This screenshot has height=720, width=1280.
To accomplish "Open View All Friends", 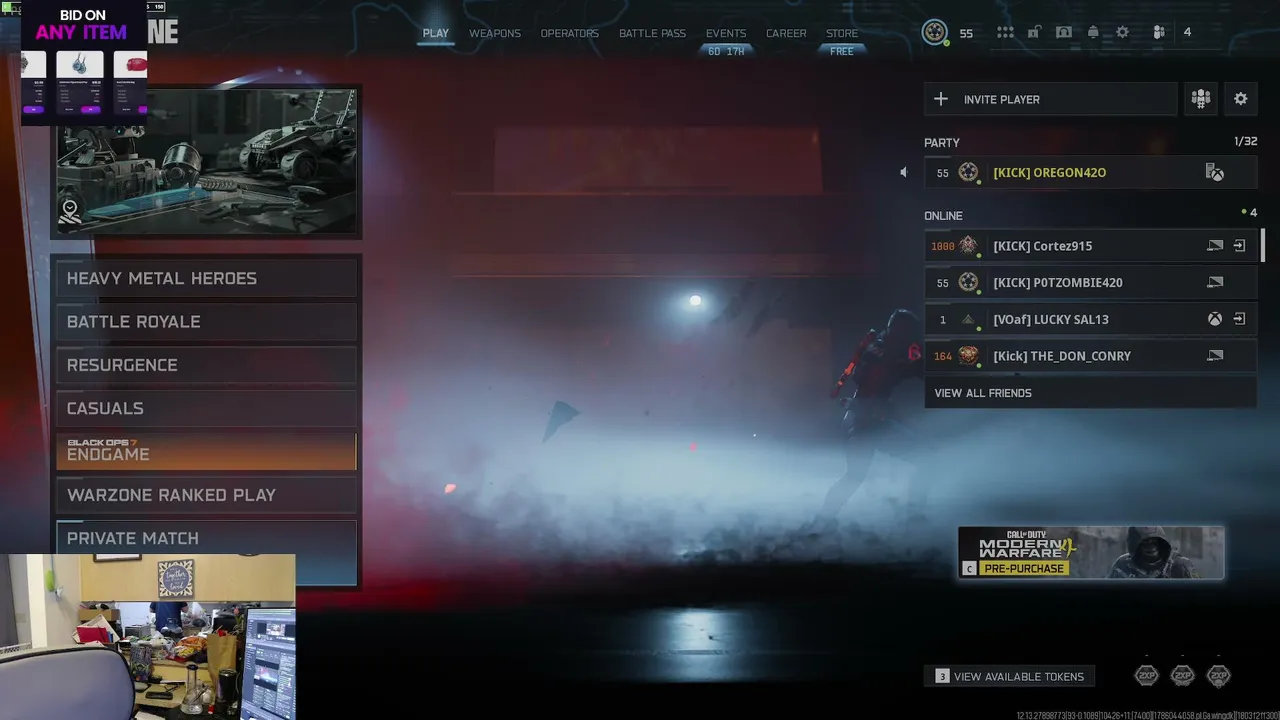I will pos(1090,393).
